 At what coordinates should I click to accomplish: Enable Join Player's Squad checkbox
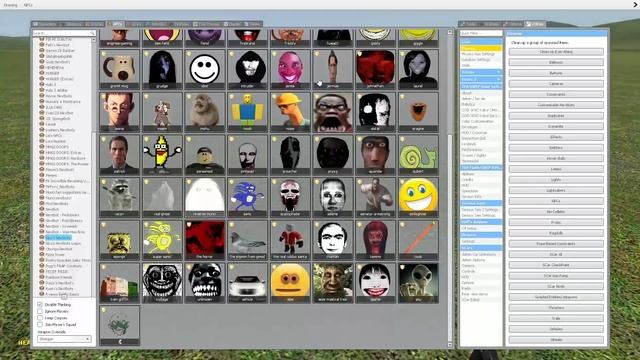(x=40, y=324)
